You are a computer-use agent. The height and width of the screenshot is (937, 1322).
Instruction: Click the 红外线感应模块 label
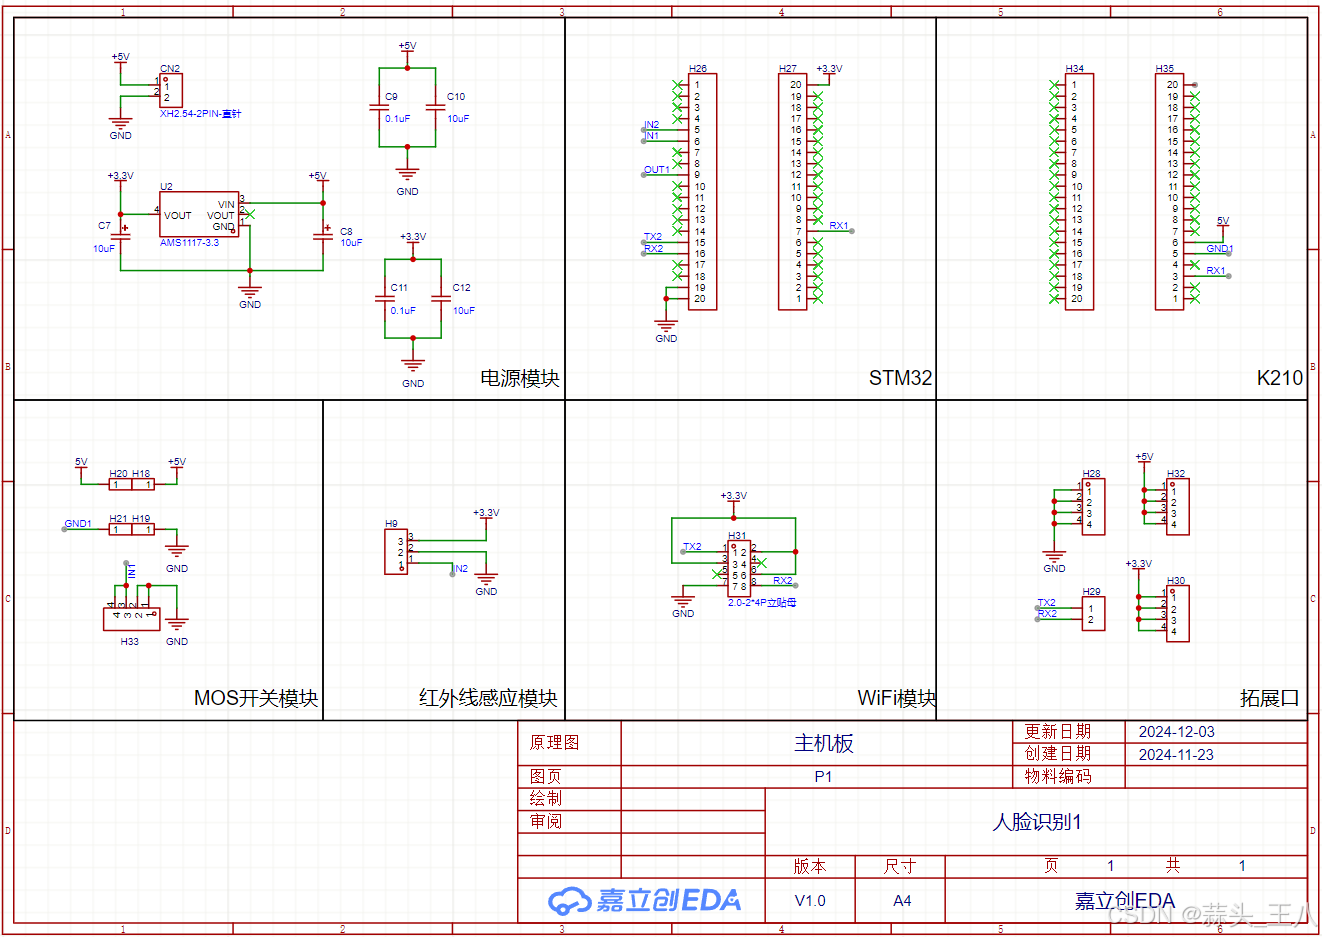pyautogui.click(x=488, y=698)
